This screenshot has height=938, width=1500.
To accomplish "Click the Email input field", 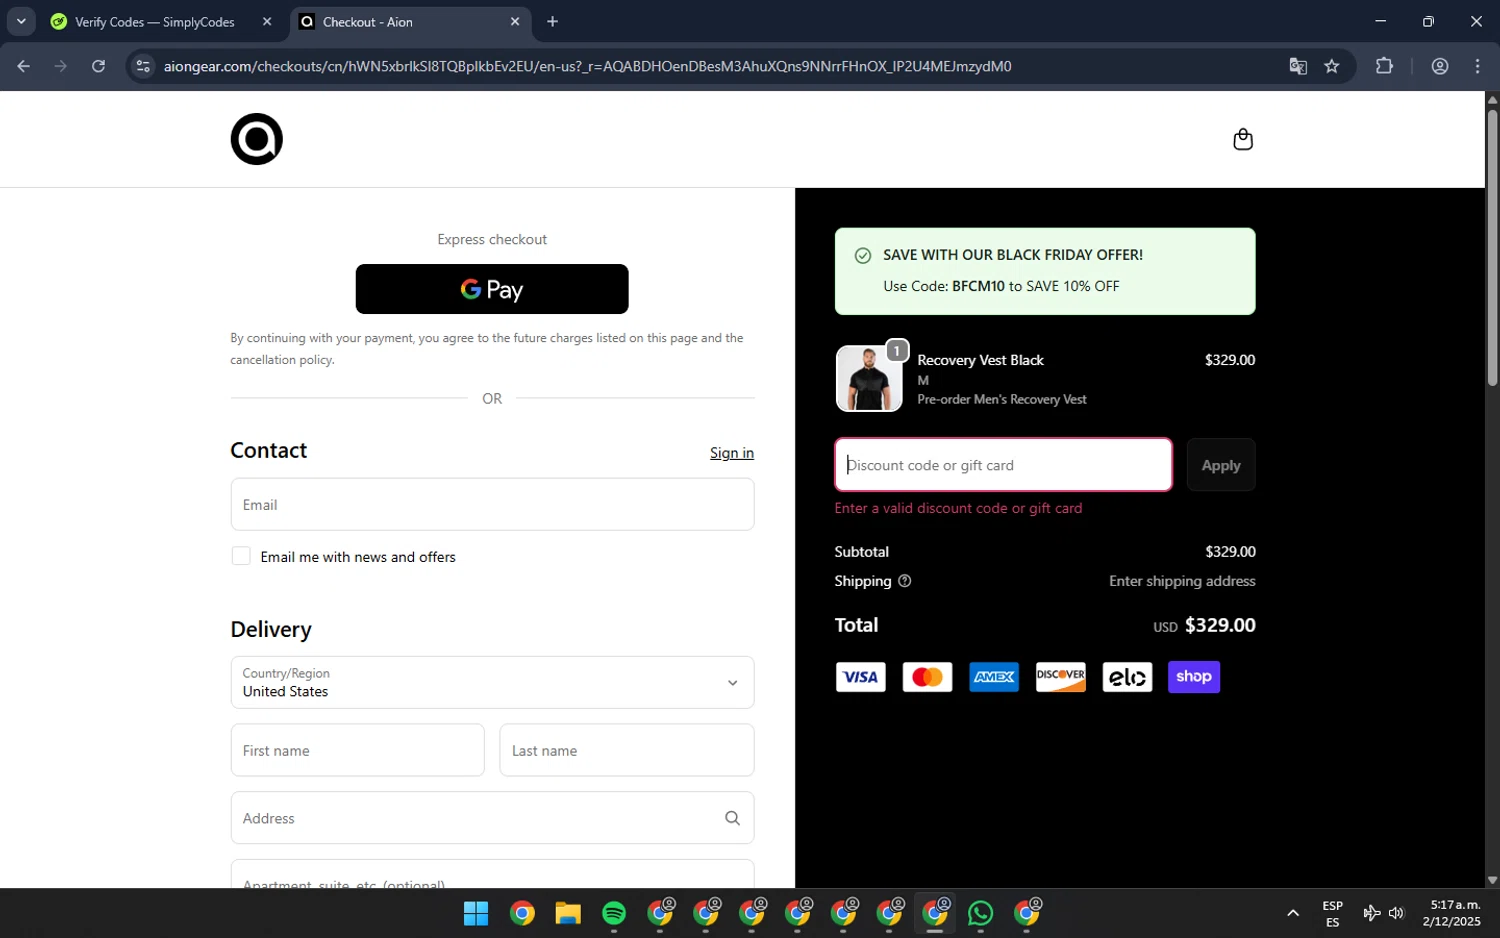I will 492,504.
